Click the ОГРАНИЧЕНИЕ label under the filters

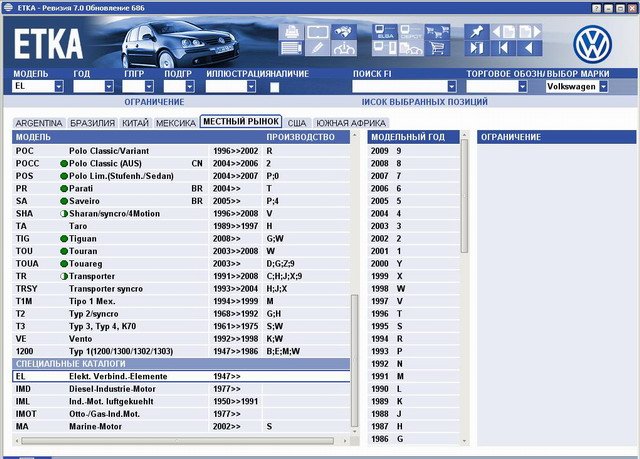[x=154, y=102]
